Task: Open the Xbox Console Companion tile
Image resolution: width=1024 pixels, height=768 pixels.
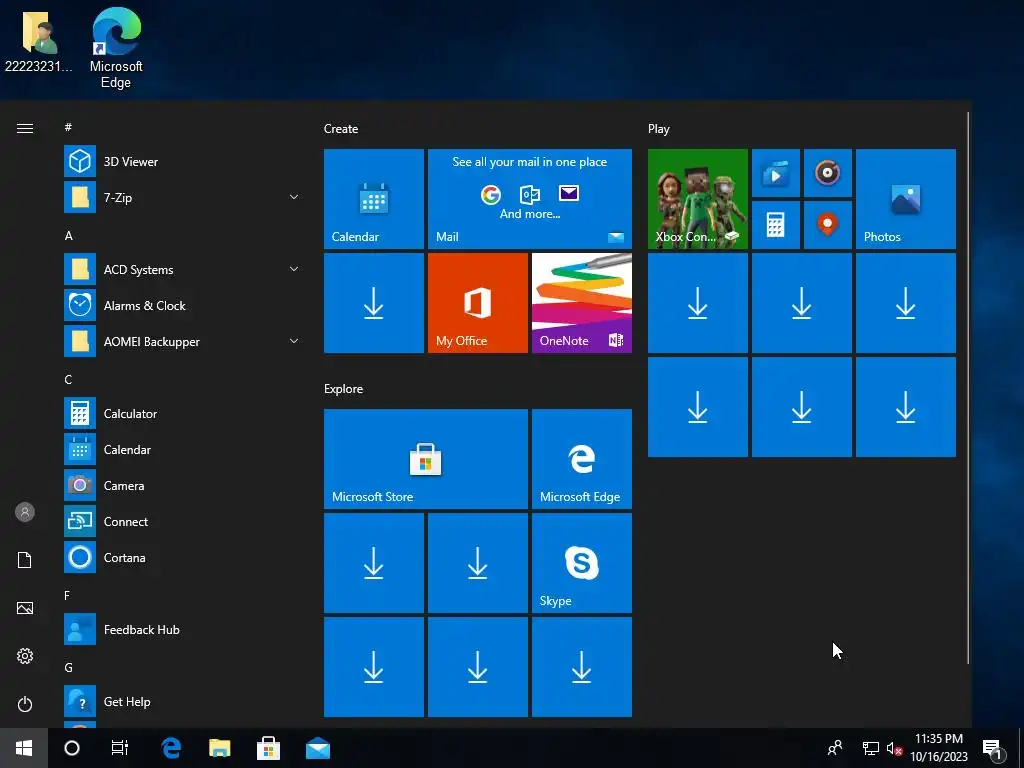Action: (697, 199)
